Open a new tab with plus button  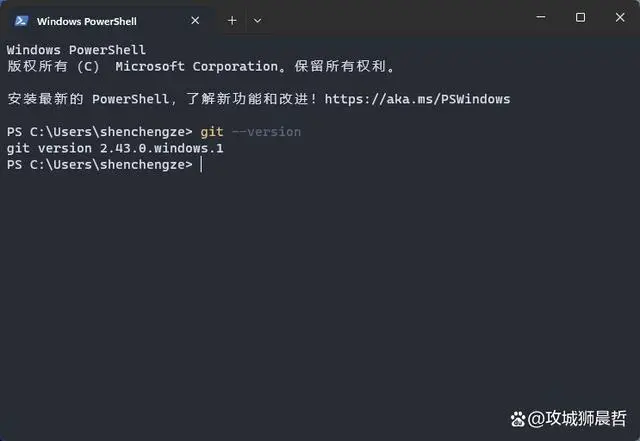[232, 20]
